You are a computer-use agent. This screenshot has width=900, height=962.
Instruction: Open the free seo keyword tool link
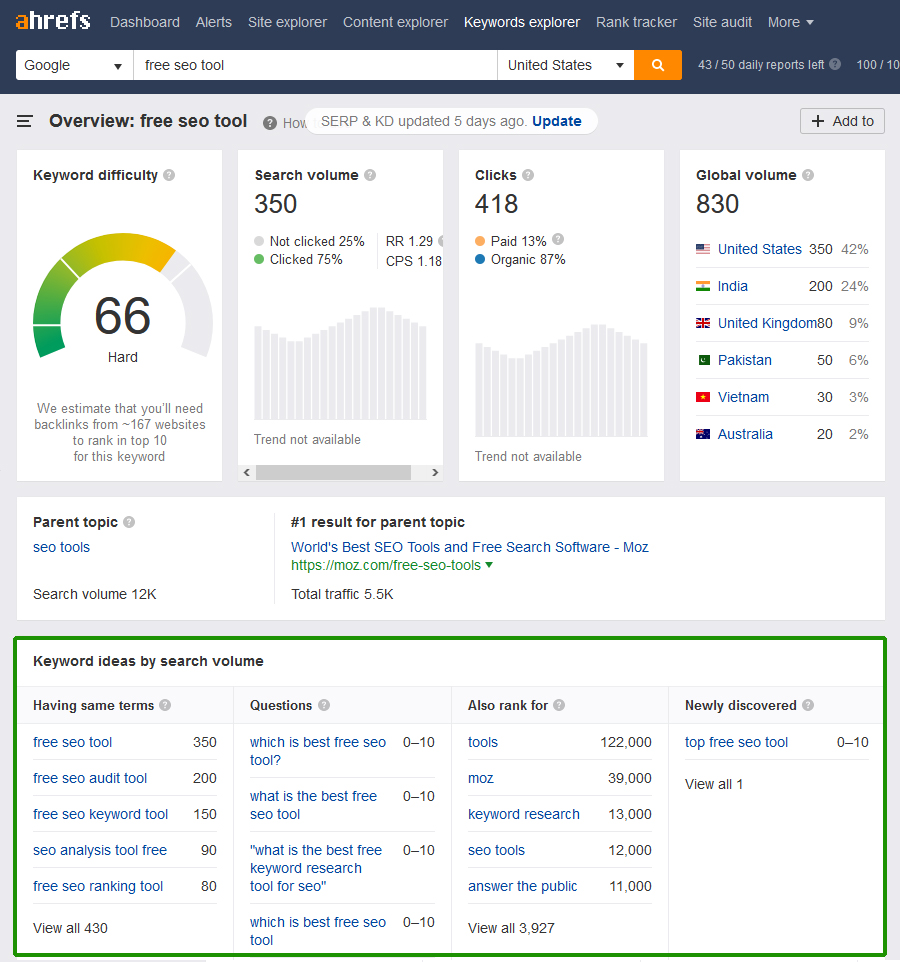click(101, 814)
